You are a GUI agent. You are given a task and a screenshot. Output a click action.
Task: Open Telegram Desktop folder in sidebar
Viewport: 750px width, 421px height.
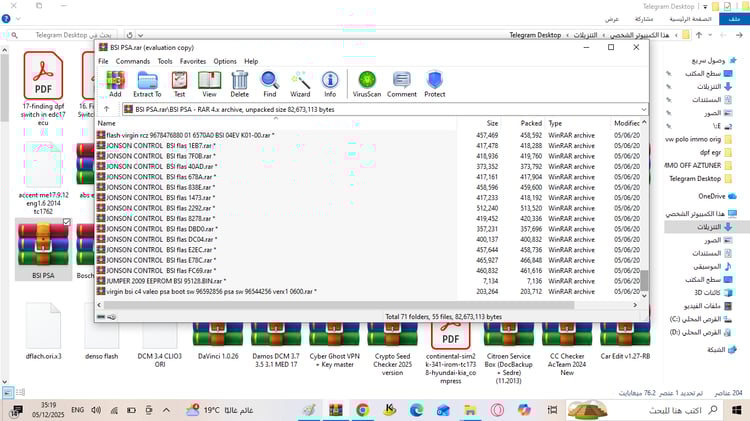tap(701, 178)
